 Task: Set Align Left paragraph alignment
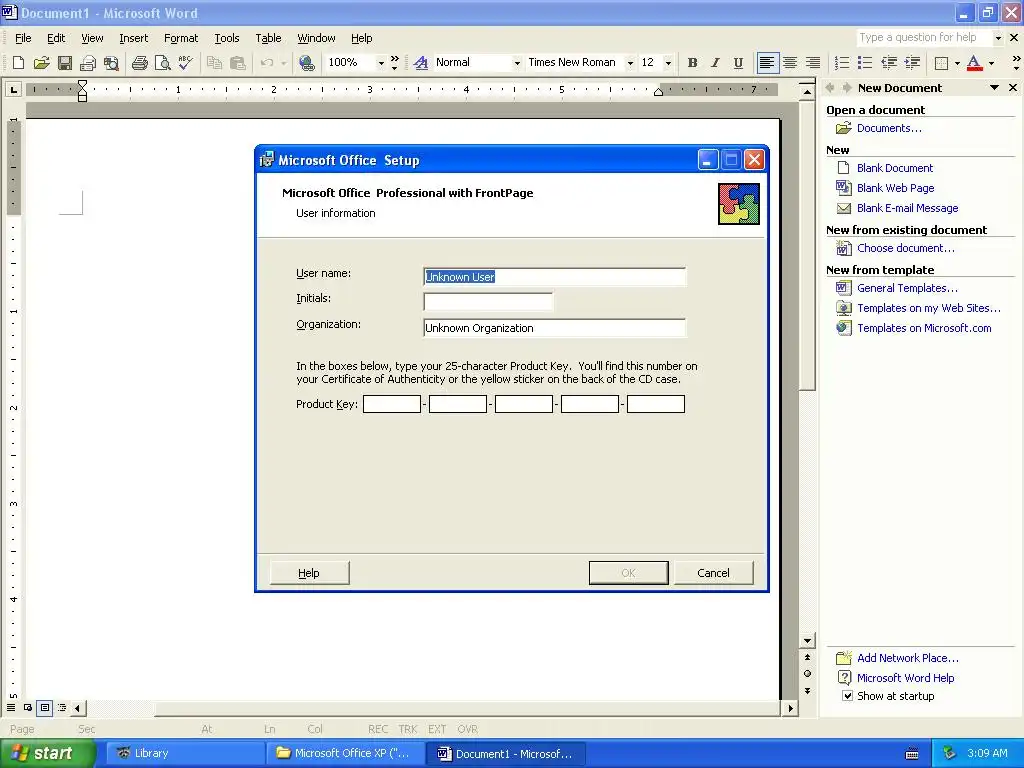[x=767, y=63]
